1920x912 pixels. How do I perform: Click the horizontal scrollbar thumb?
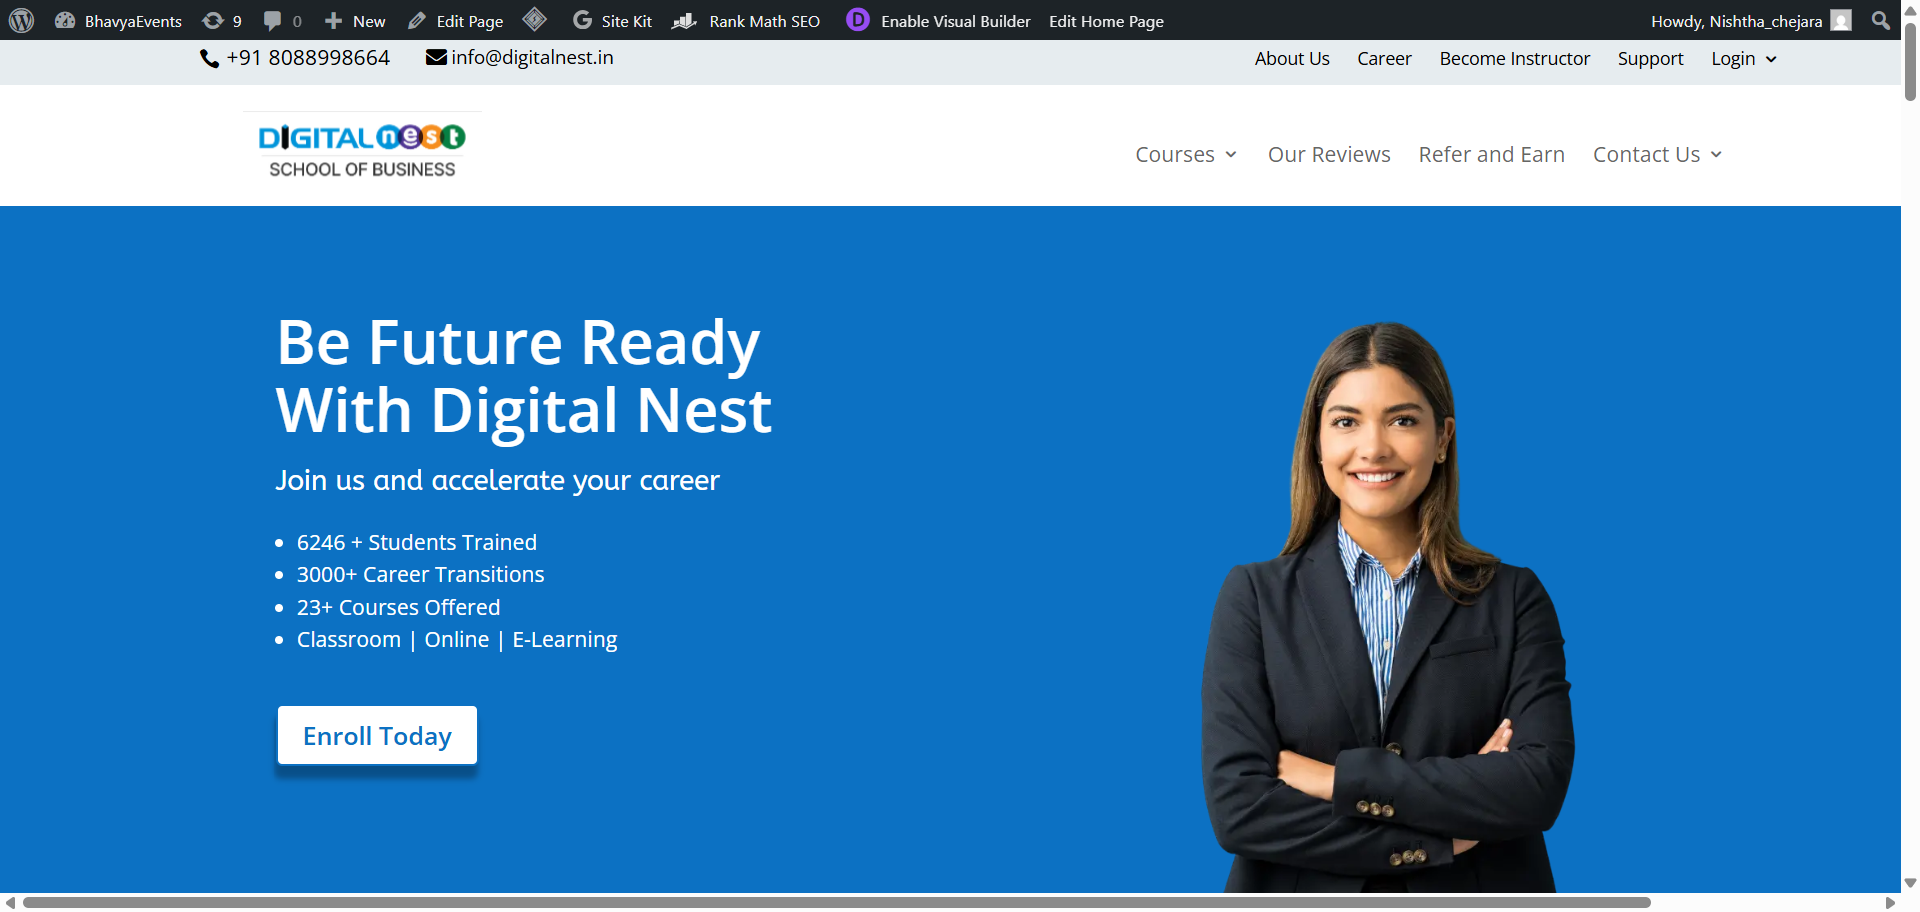click(836, 902)
